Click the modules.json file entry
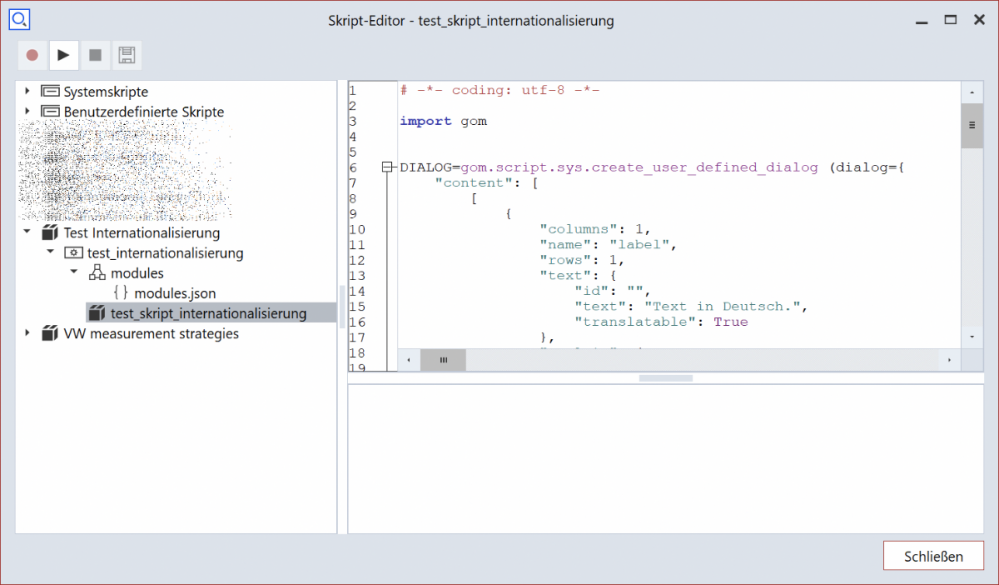The height and width of the screenshot is (585, 999). coord(174,293)
